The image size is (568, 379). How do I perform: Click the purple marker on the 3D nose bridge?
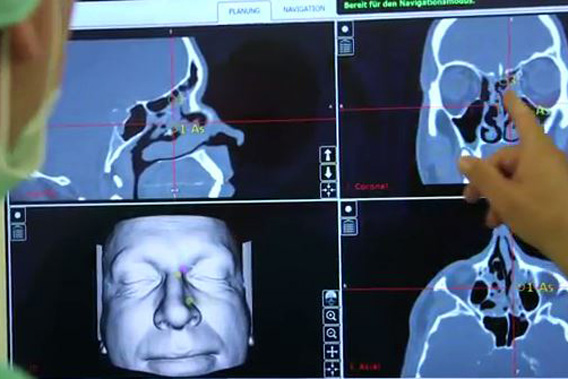click(x=184, y=268)
